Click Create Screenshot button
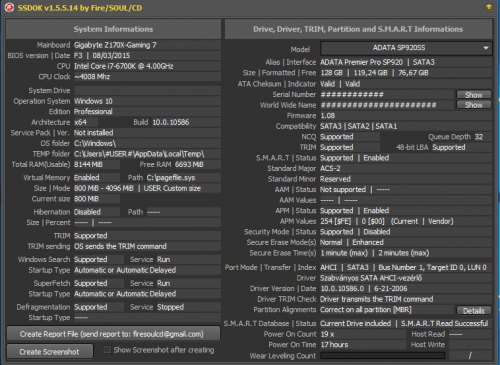 click(49, 352)
